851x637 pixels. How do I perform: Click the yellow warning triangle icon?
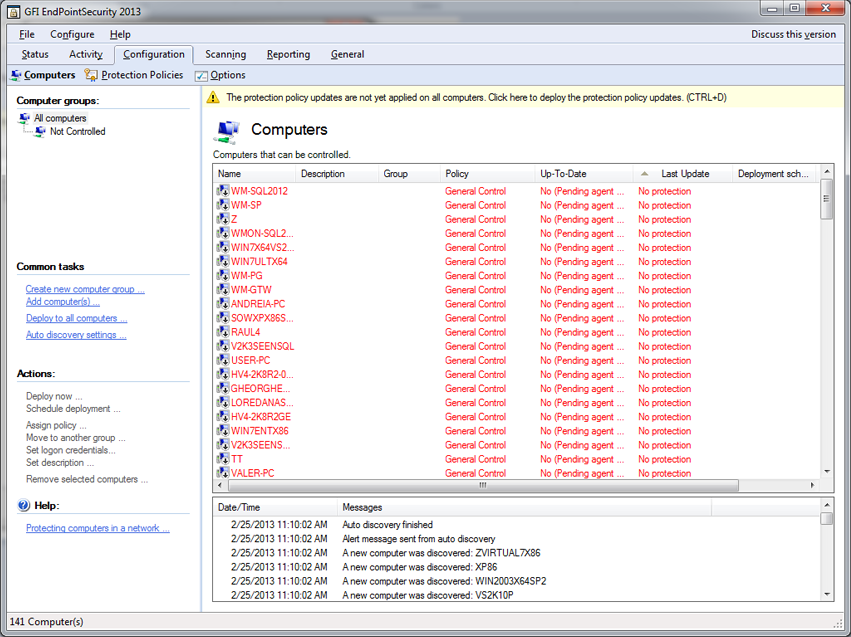coord(213,98)
